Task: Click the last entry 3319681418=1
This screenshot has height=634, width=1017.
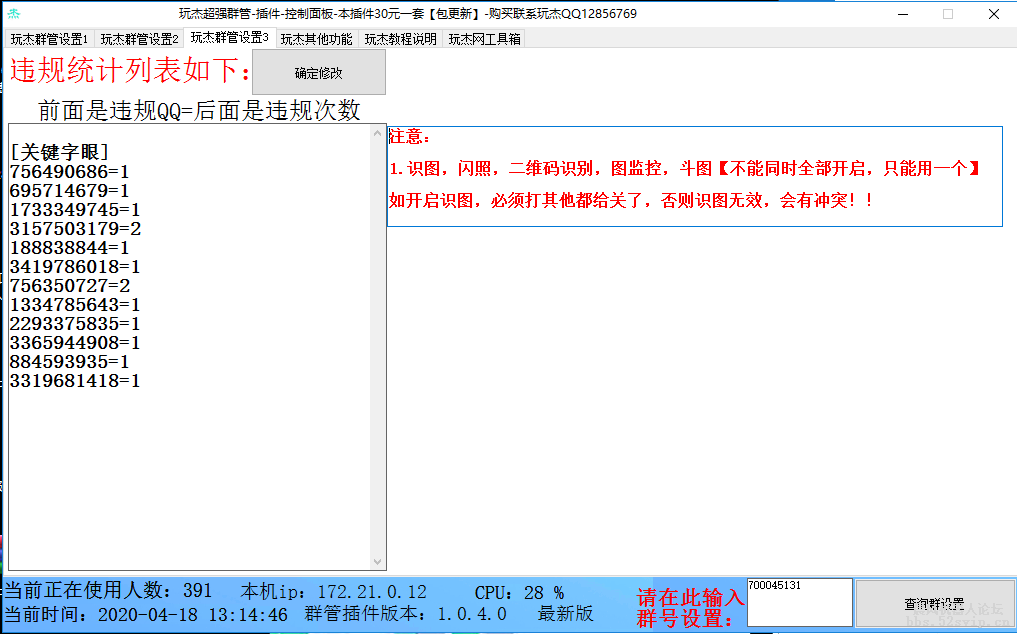Action: click(x=75, y=381)
